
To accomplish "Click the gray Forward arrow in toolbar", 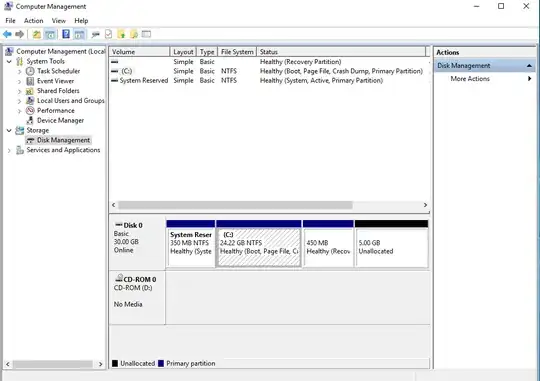I will pyautogui.click(x=20, y=34).
